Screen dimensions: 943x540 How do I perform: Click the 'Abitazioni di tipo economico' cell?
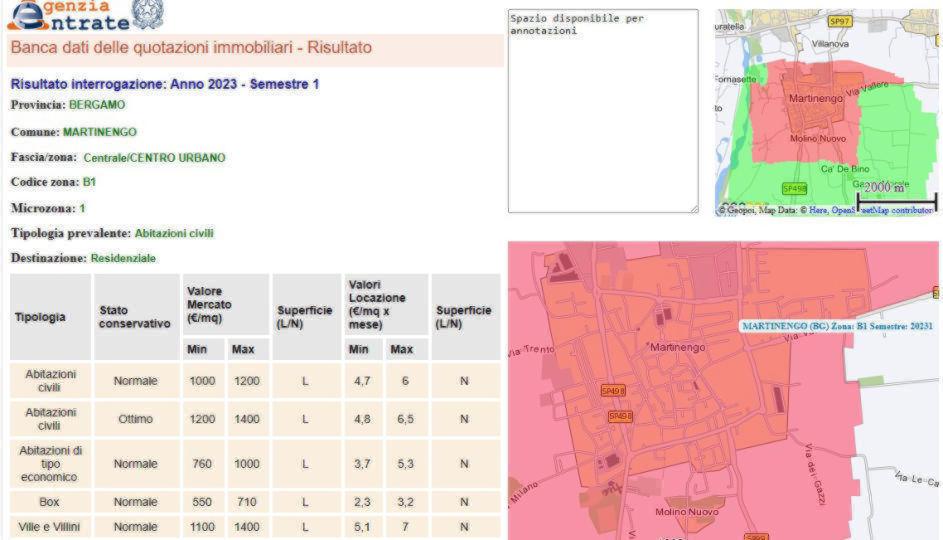51,464
